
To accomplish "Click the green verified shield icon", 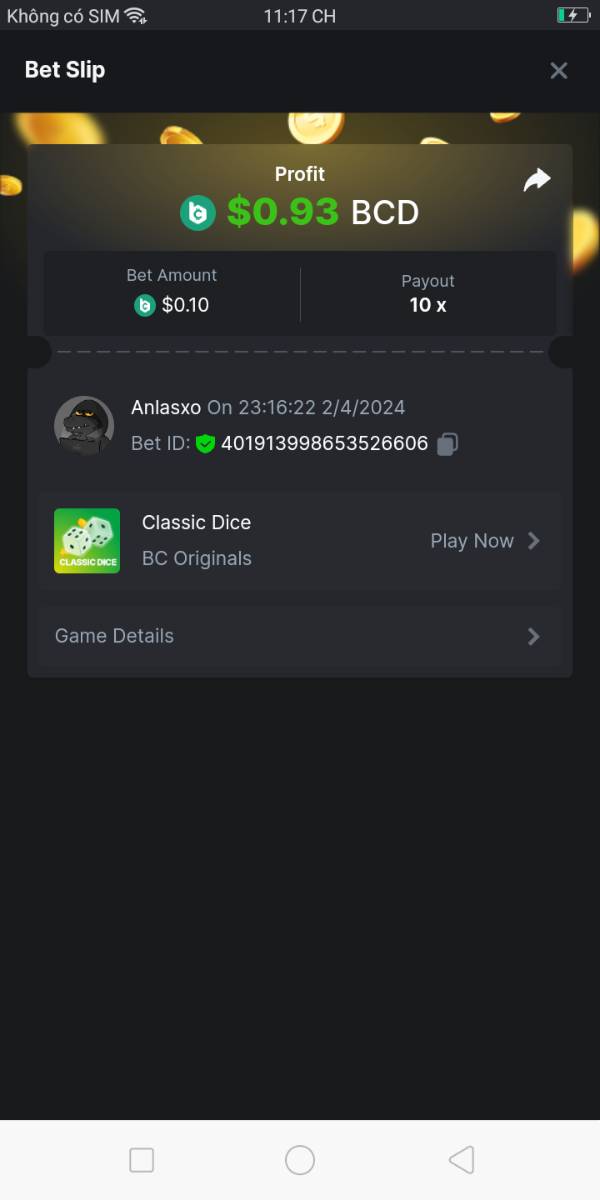I will (x=206, y=443).
